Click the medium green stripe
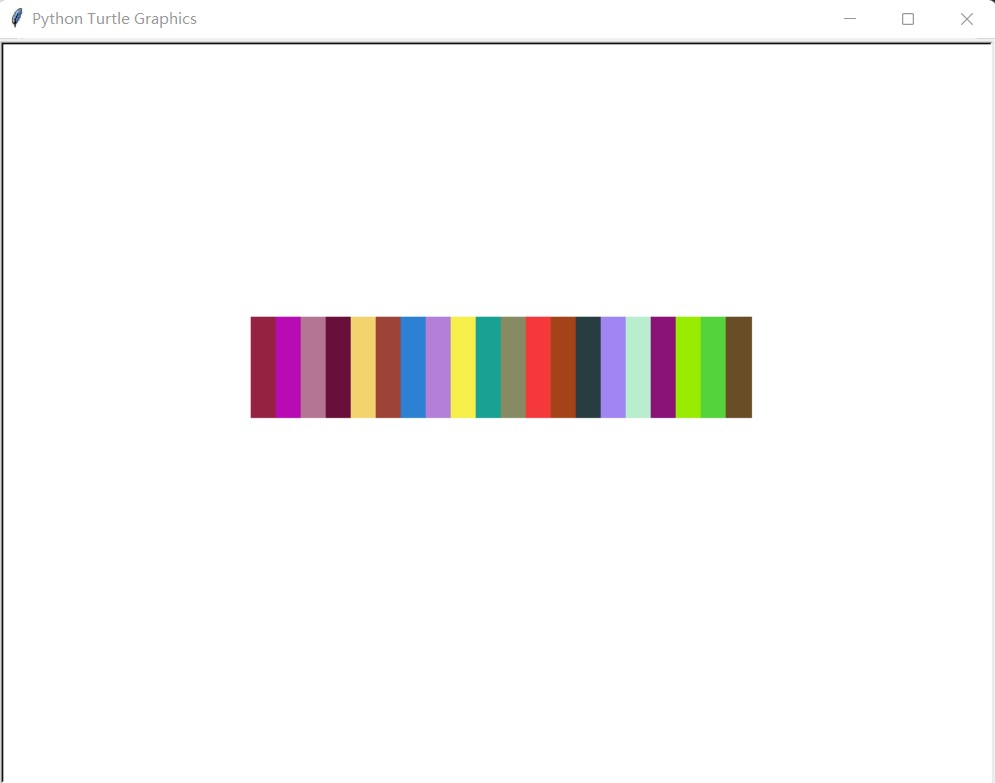The width and height of the screenshot is (995, 783). coord(713,367)
